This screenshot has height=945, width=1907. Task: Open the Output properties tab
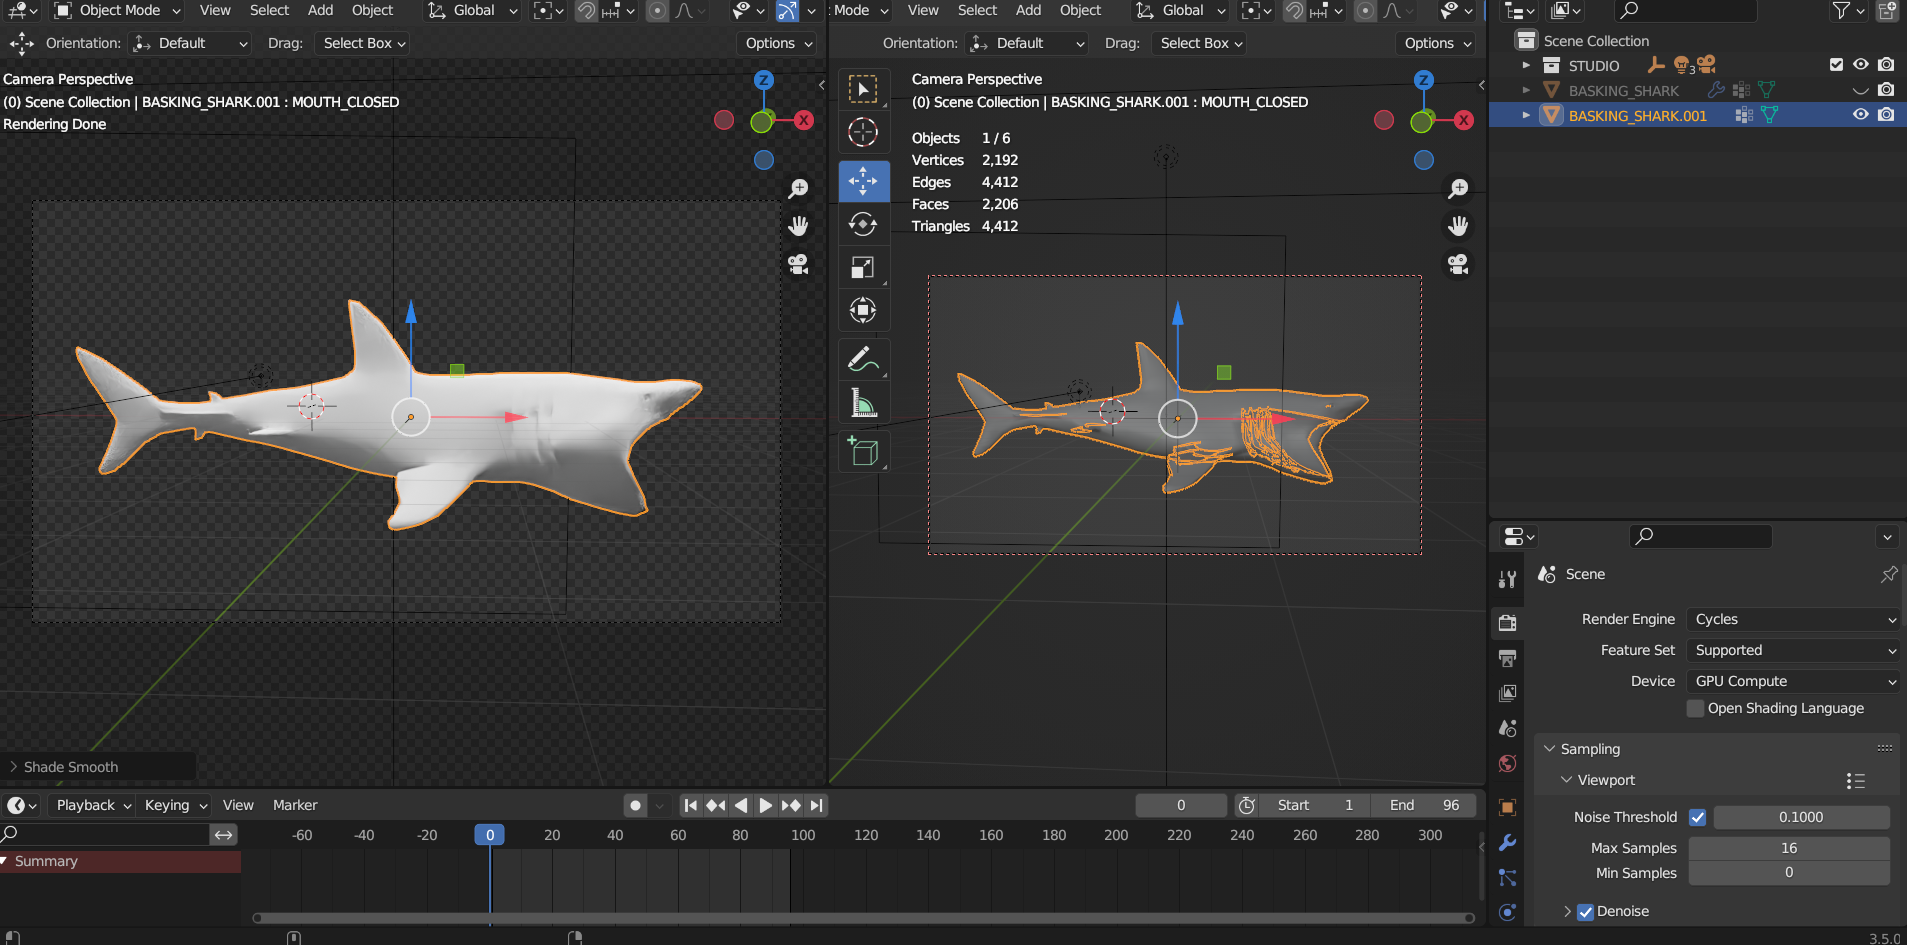pos(1507,658)
